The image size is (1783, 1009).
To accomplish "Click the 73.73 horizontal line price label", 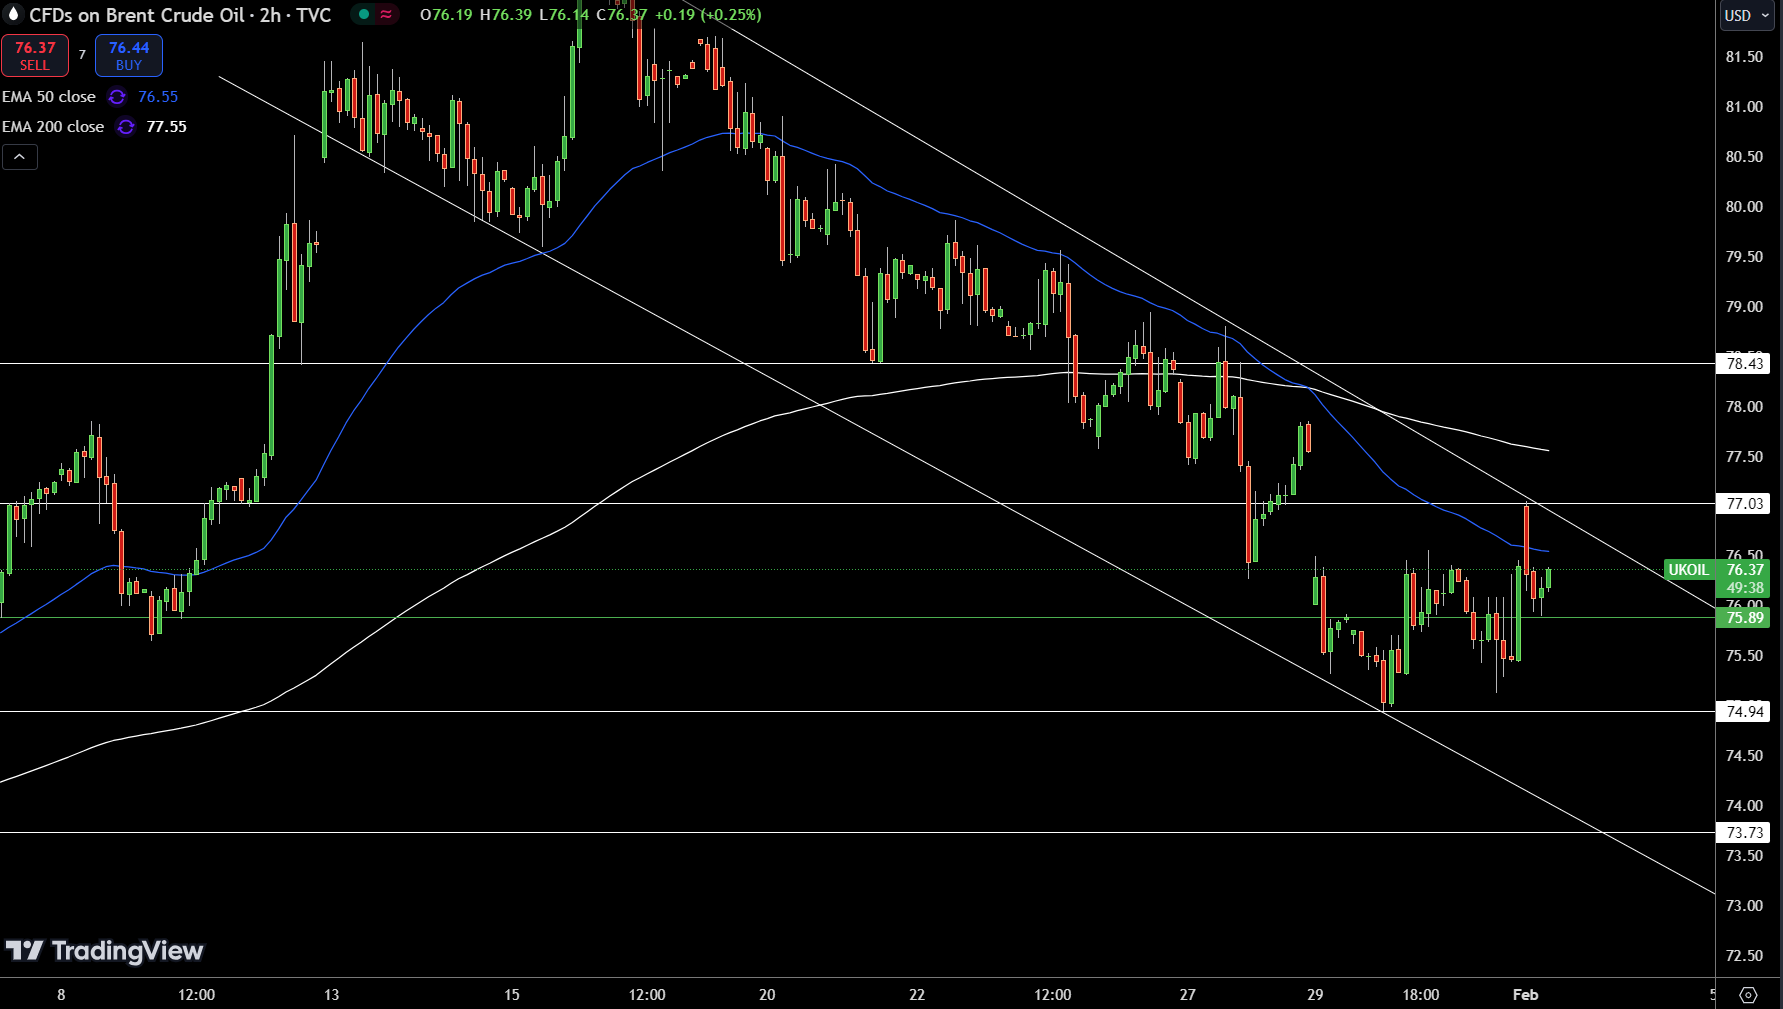I will pyautogui.click(x=1743, y=833).
